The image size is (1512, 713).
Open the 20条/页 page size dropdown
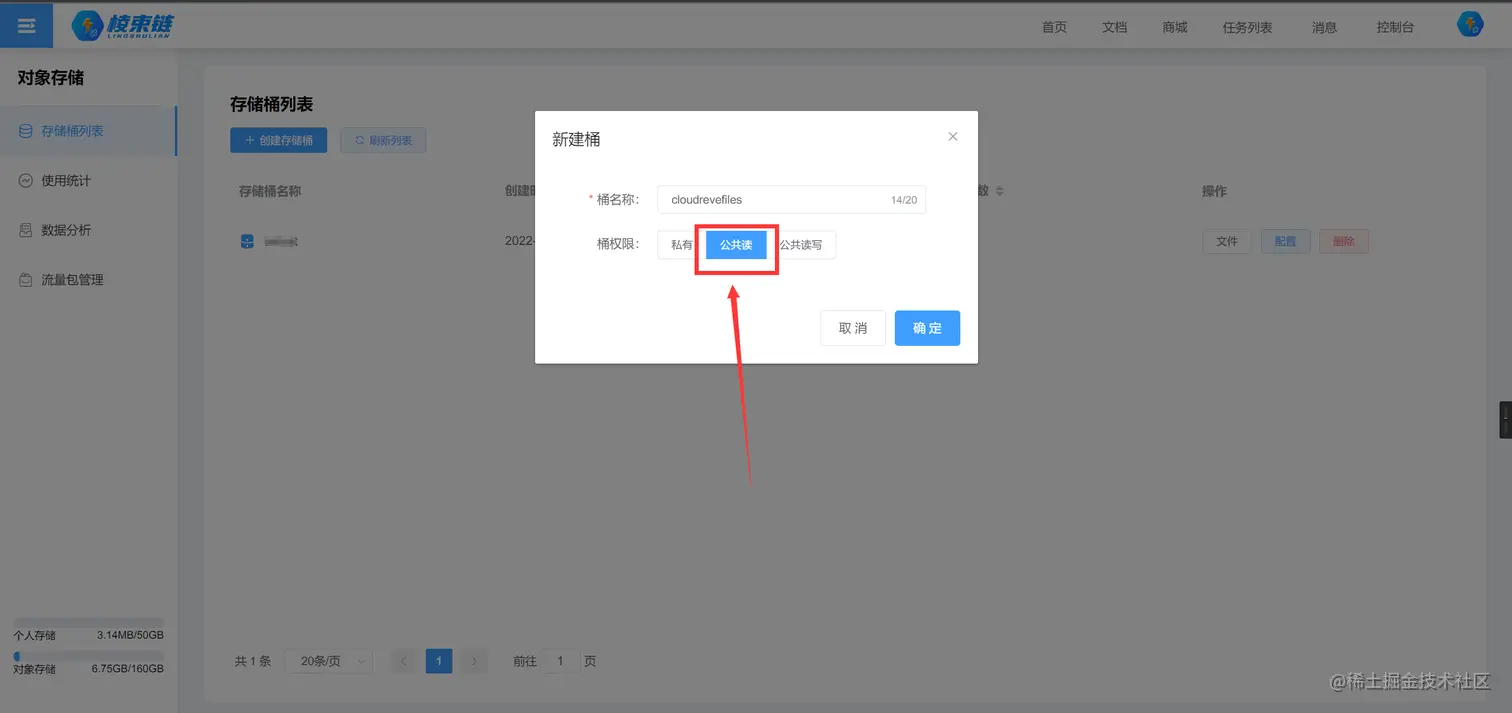point(329,661)
